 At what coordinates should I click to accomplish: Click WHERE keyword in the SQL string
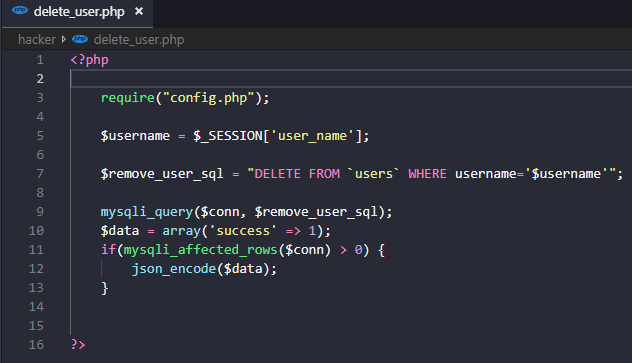pyautogui.click(x=428, y=174)
